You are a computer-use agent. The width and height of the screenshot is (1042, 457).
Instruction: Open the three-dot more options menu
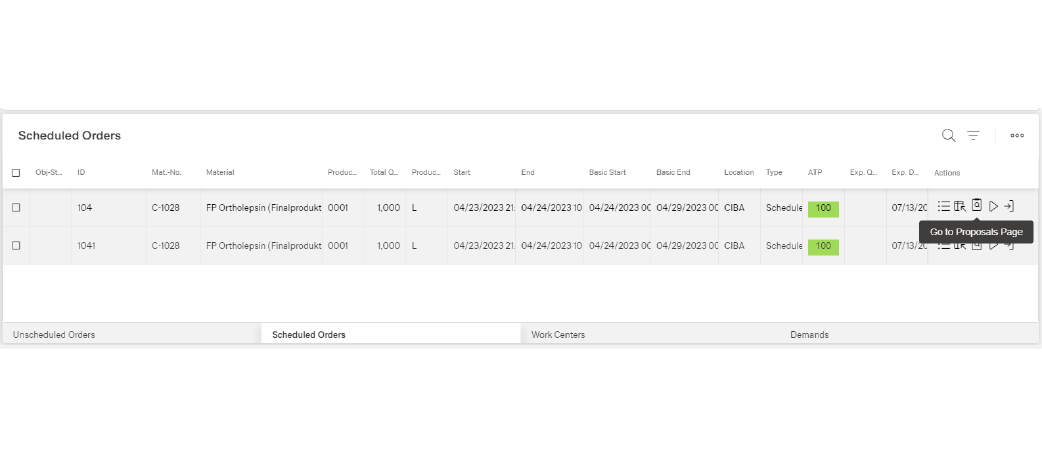coord(1017,135)
